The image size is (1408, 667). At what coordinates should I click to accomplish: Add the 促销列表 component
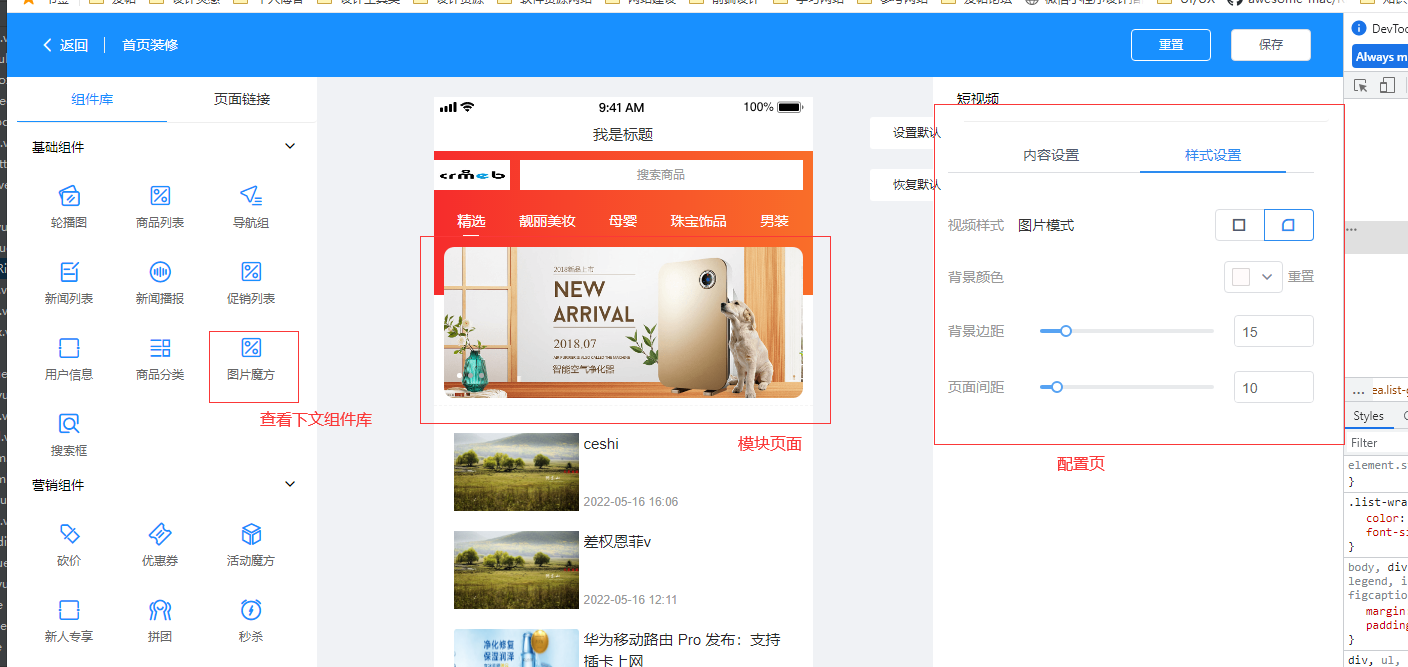click(x=251, y=282)
